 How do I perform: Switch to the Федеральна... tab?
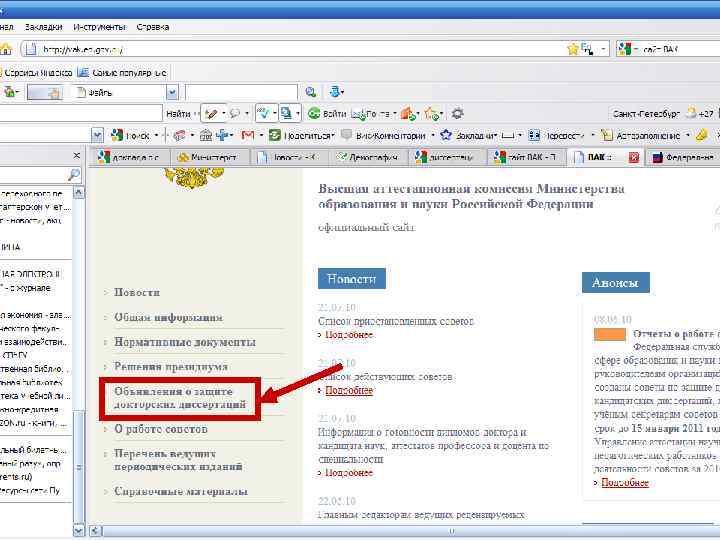[683, 157]
